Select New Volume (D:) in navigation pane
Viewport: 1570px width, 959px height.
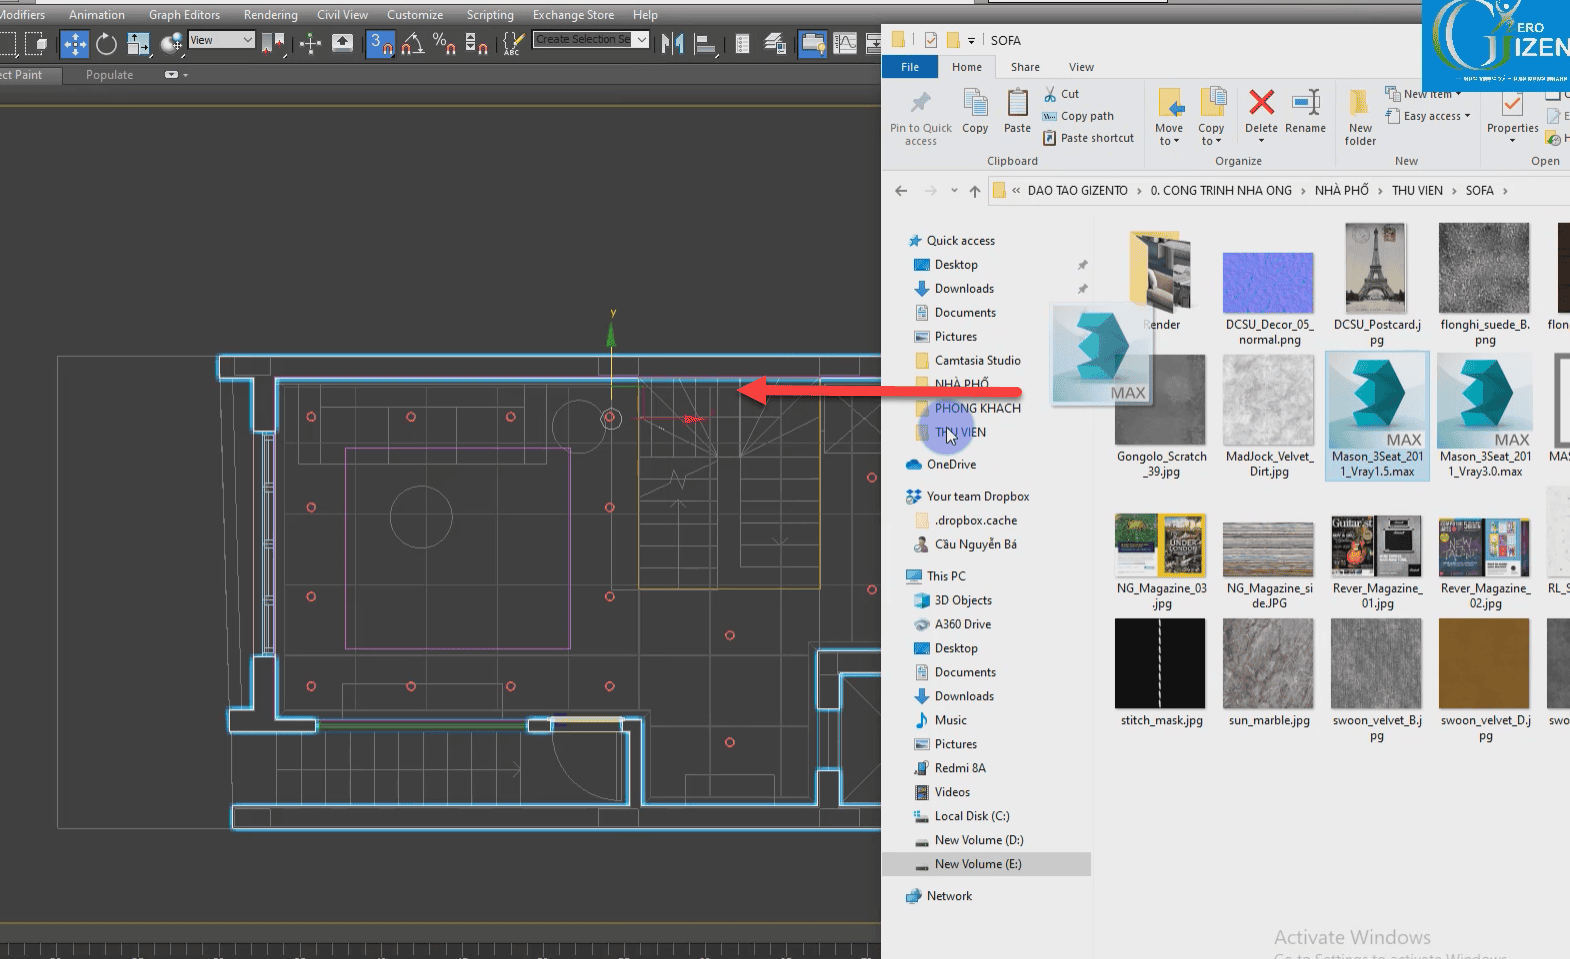978,840
